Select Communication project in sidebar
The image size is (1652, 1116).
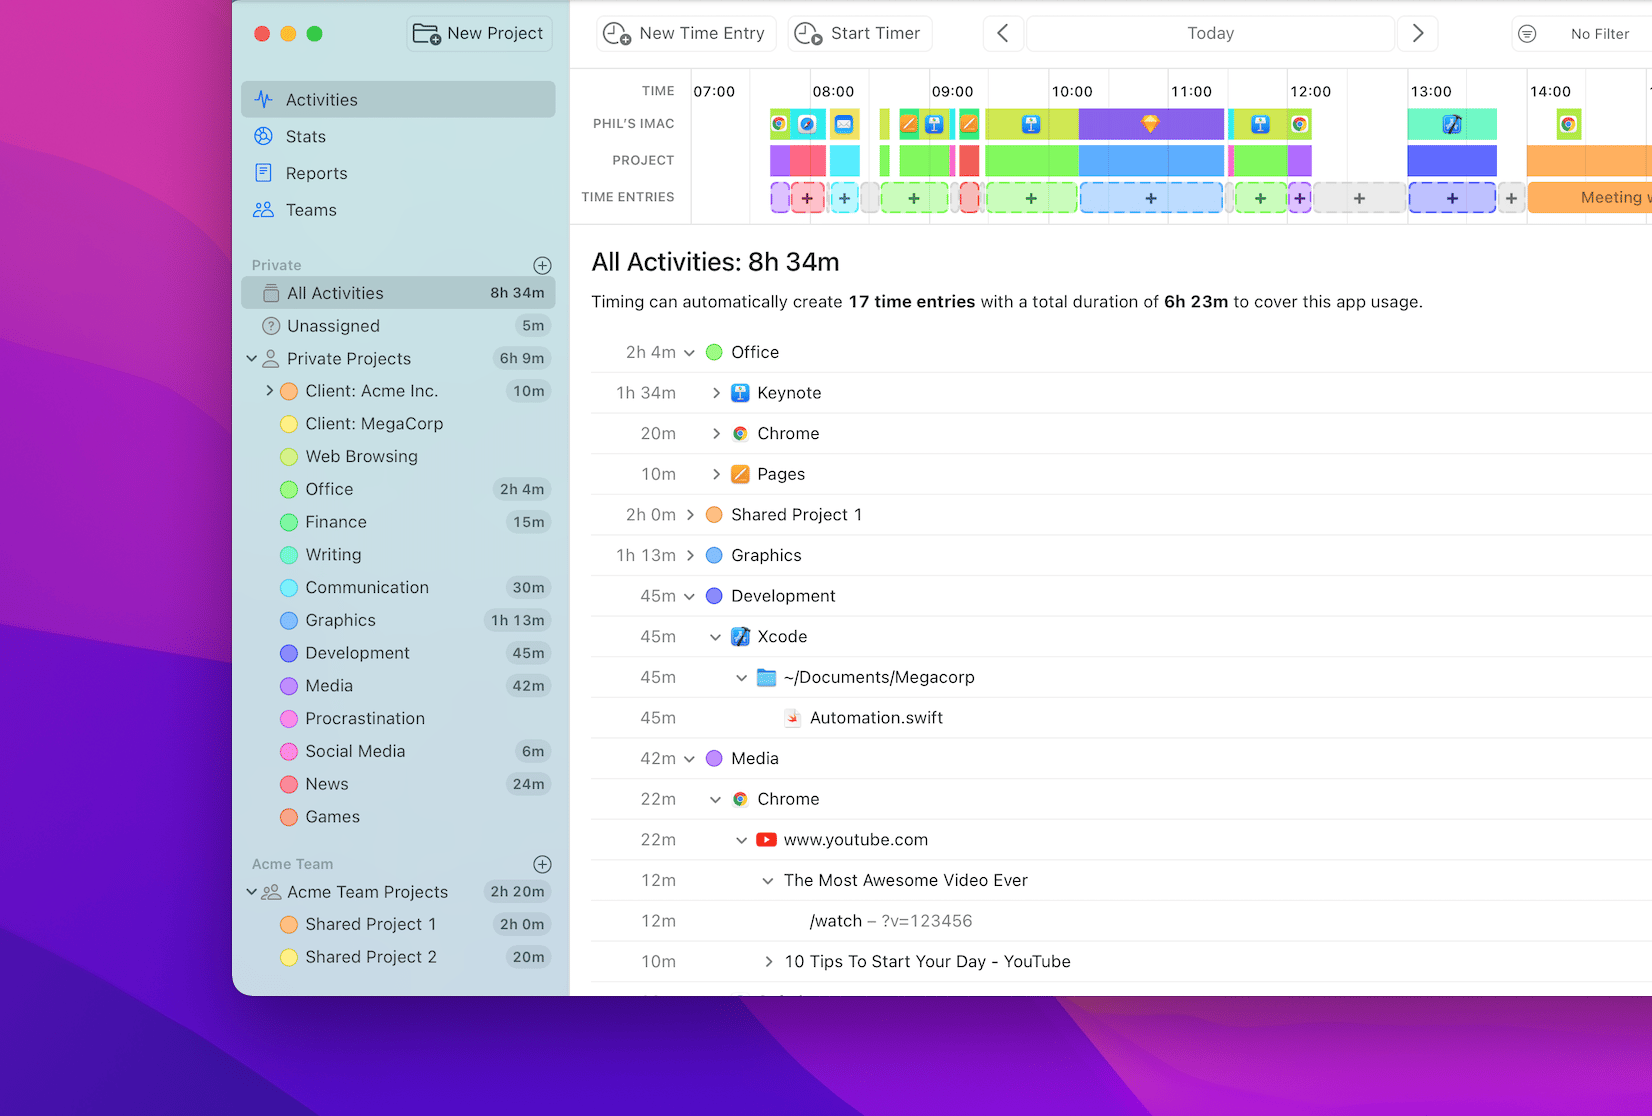click(x=398, y=588)
